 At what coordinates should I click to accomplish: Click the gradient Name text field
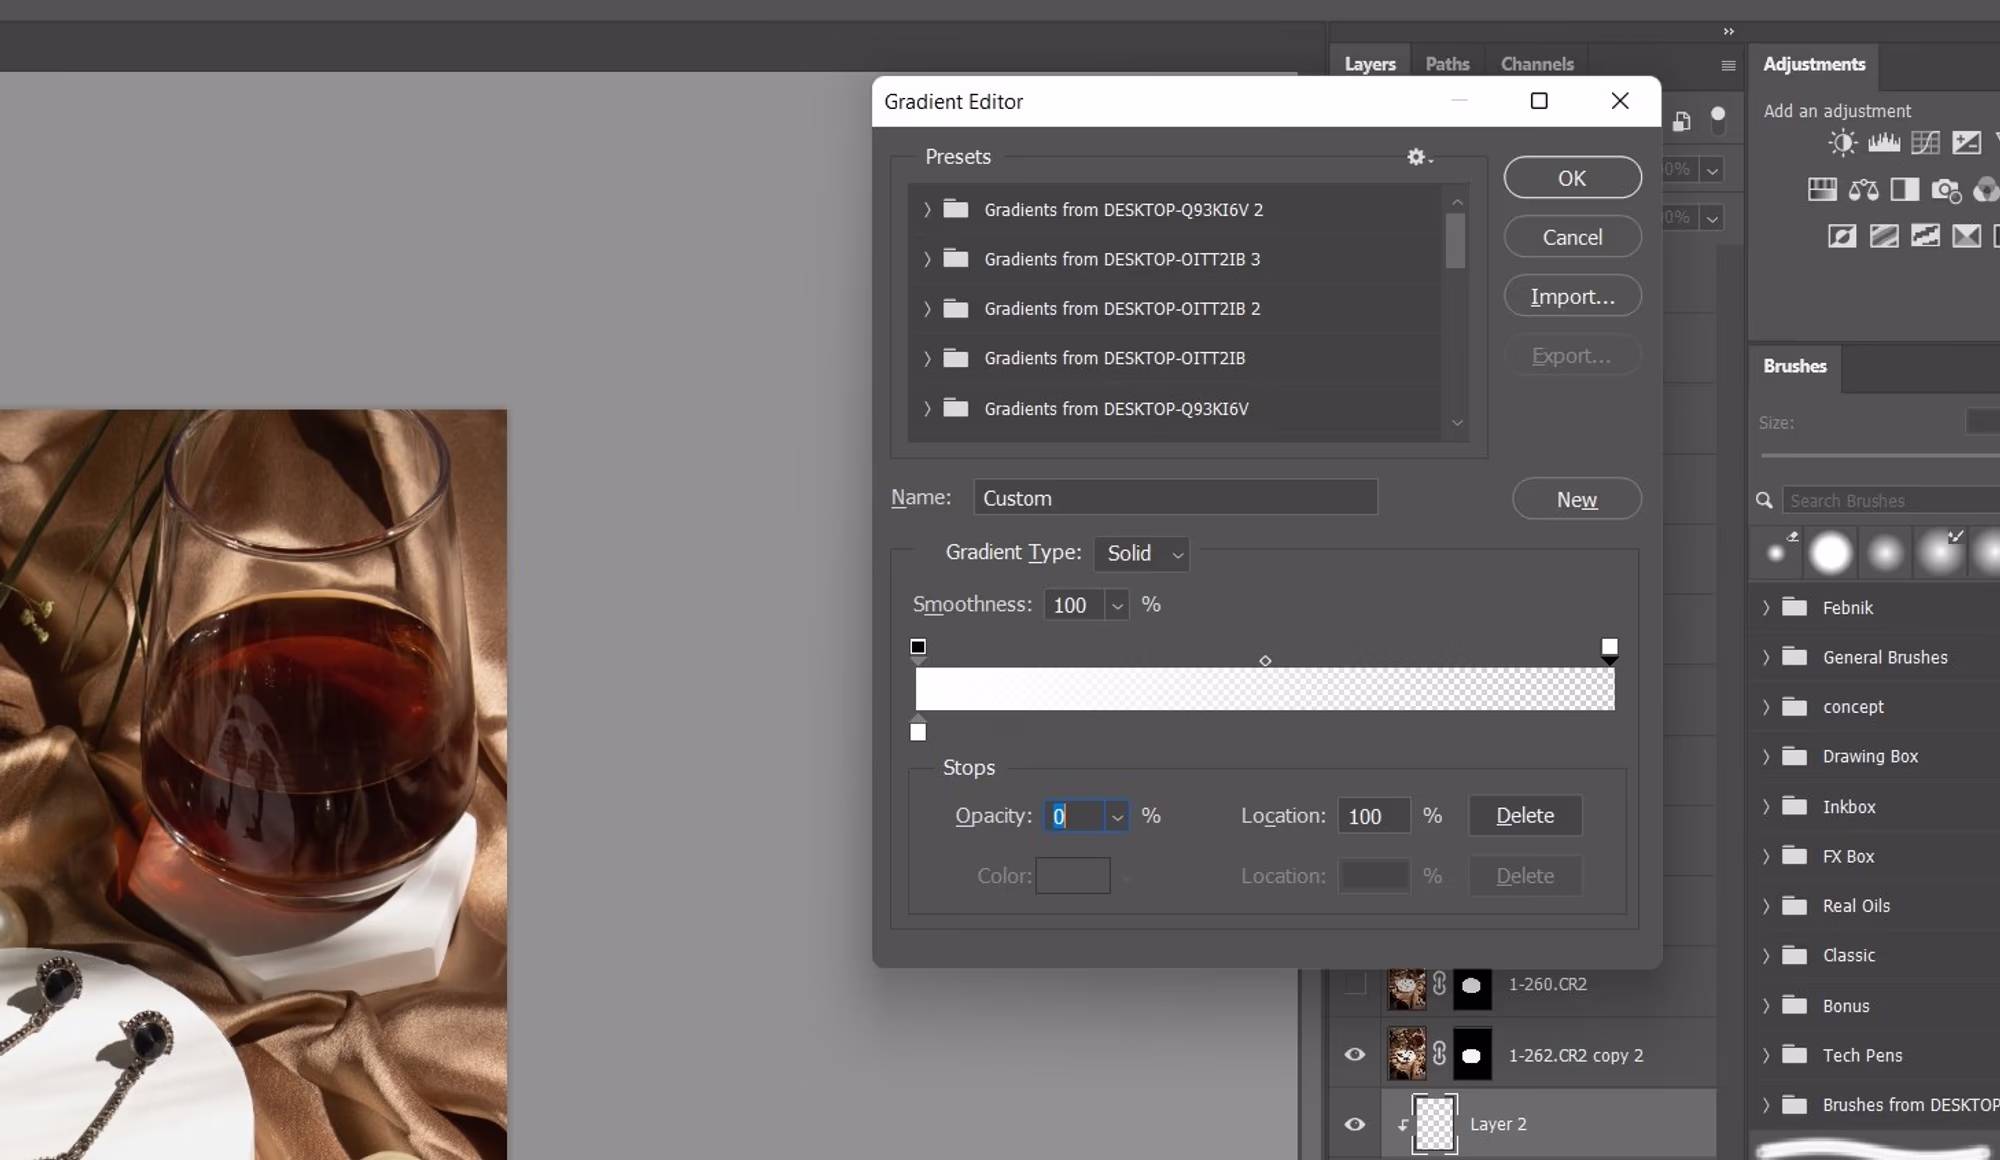pyautogui.click(x=1175, y=498)
